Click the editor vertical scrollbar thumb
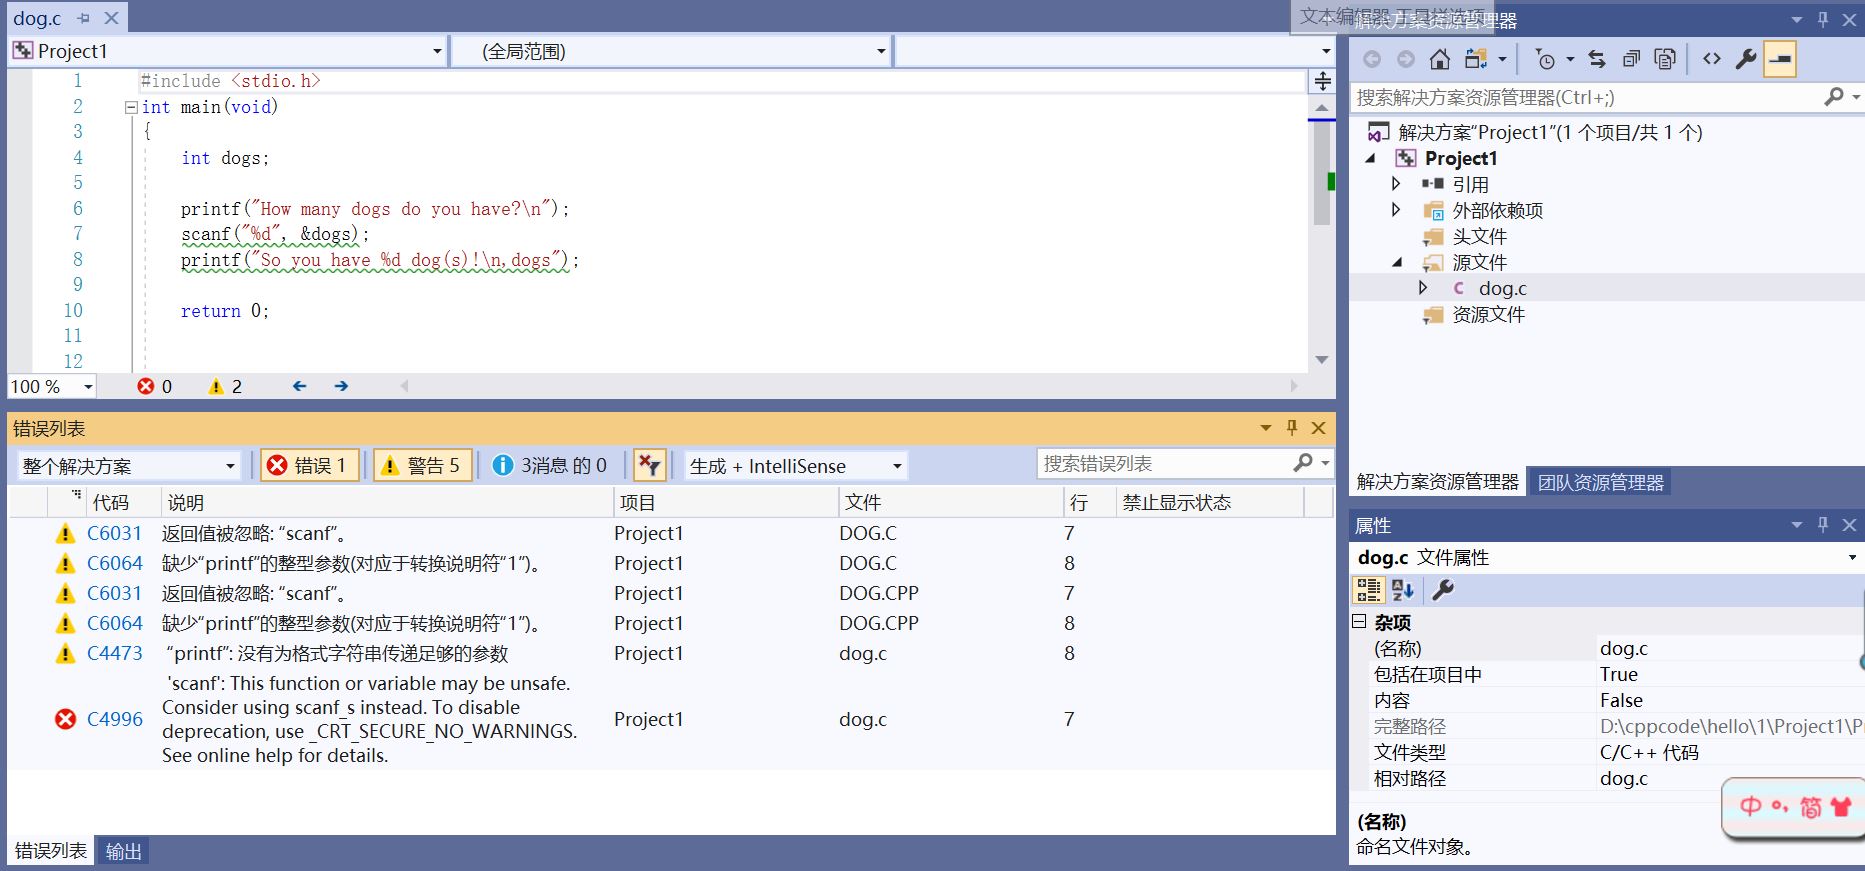The width and height of the screenshot is (1865, 871). point(1322,172)
